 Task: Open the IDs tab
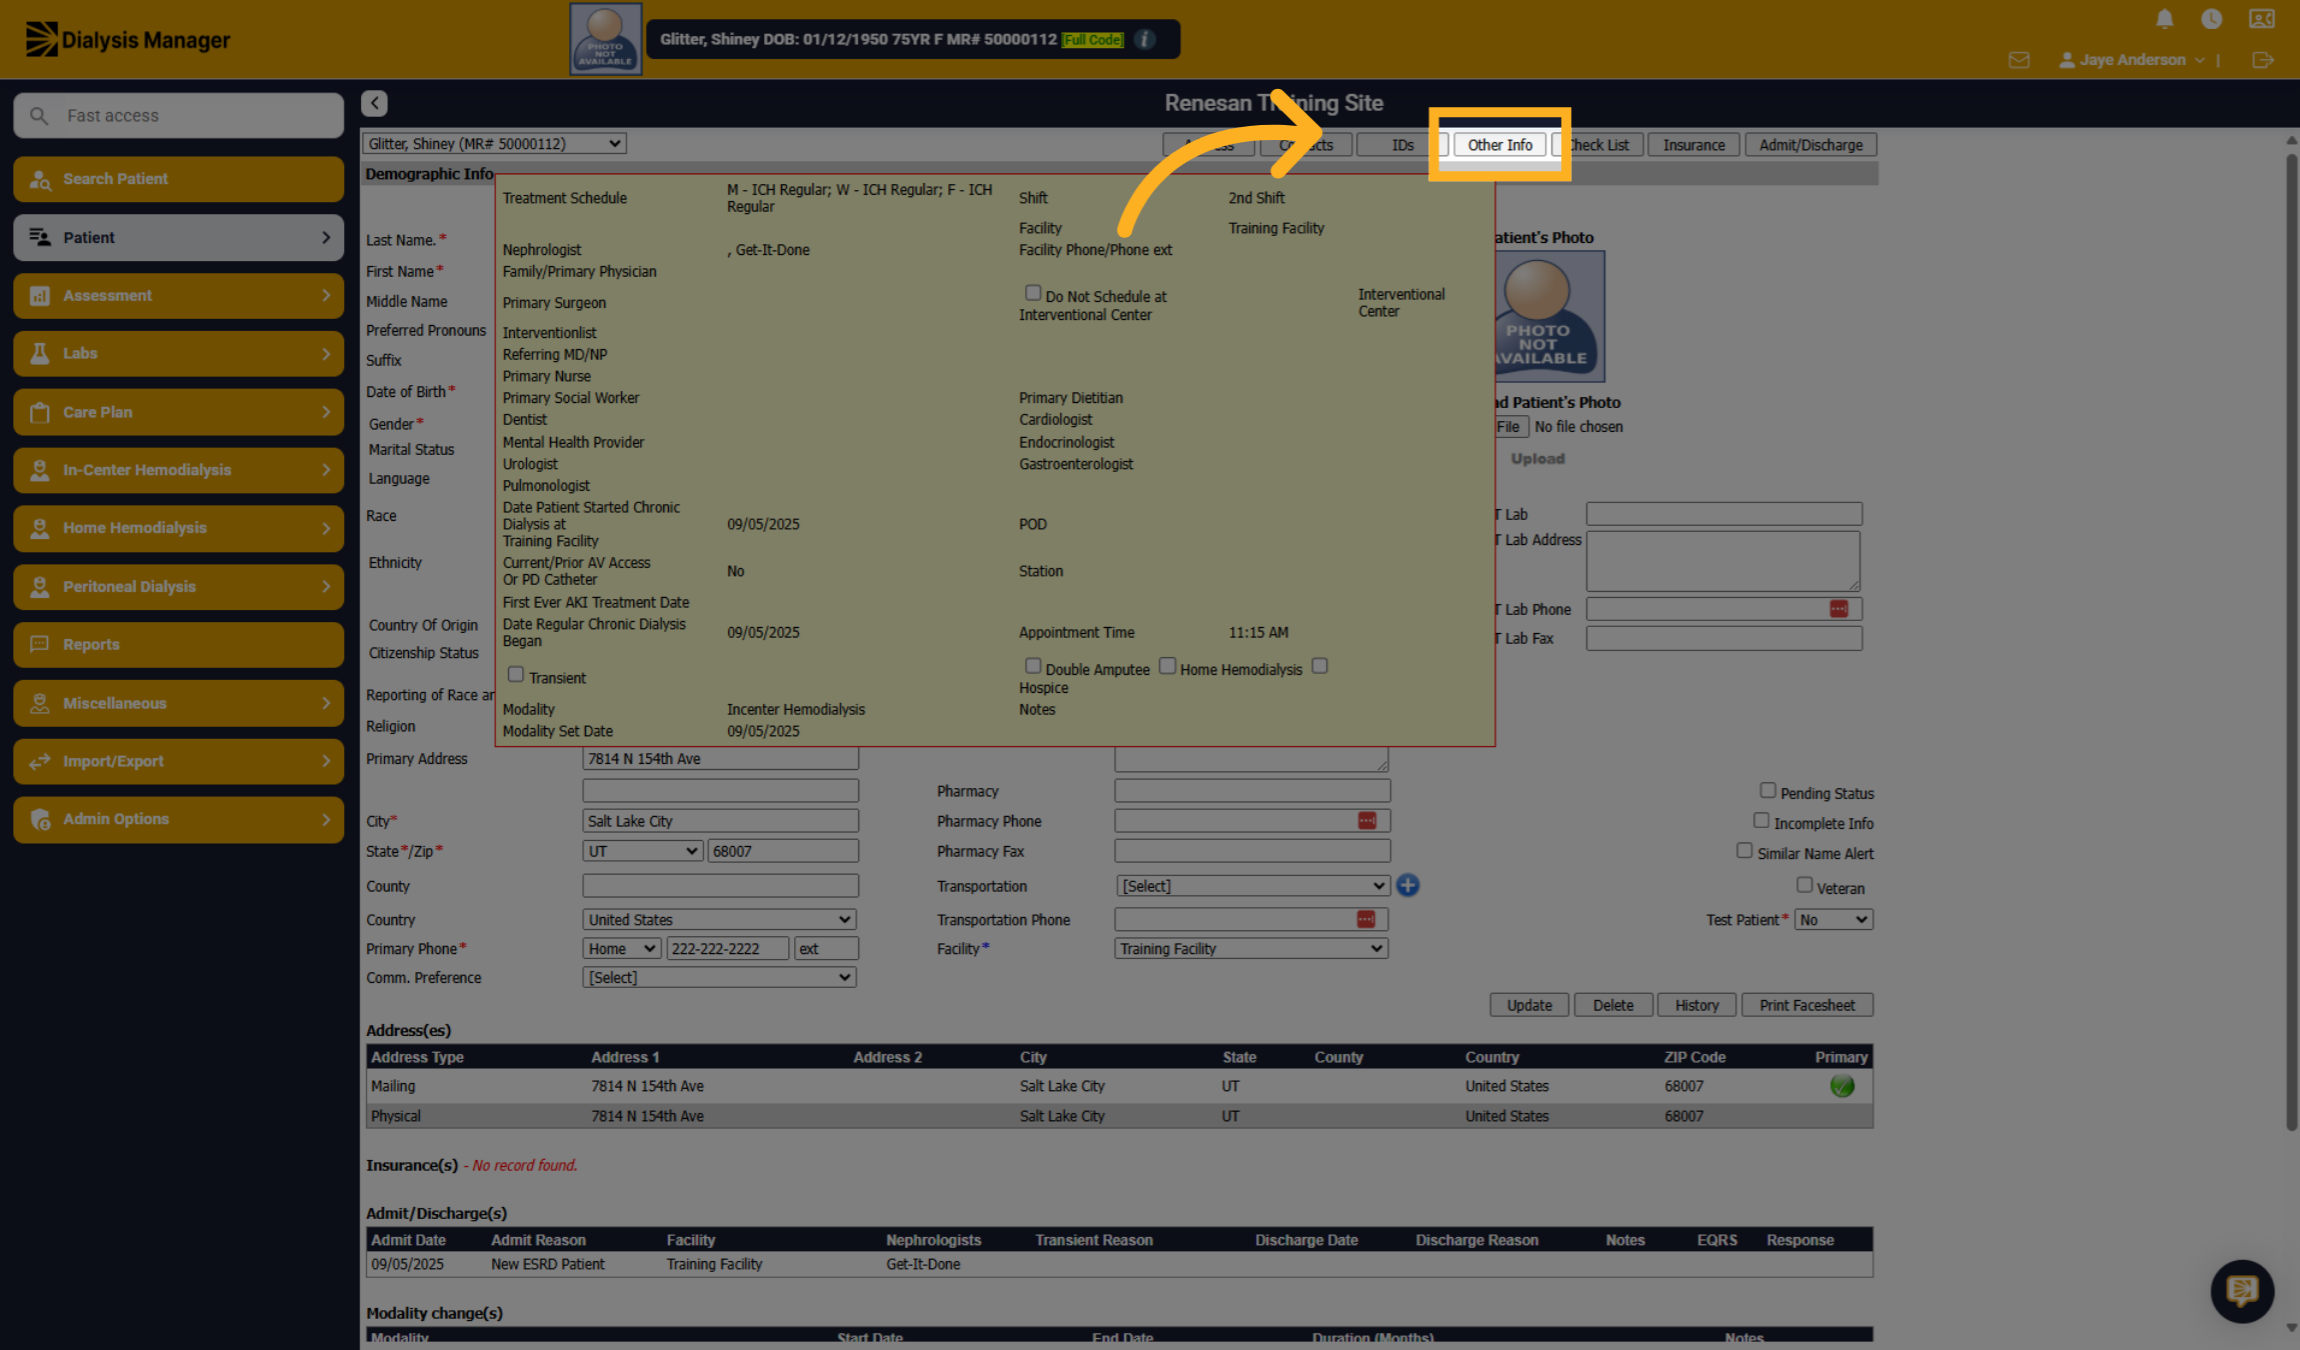click(1402, 145)
